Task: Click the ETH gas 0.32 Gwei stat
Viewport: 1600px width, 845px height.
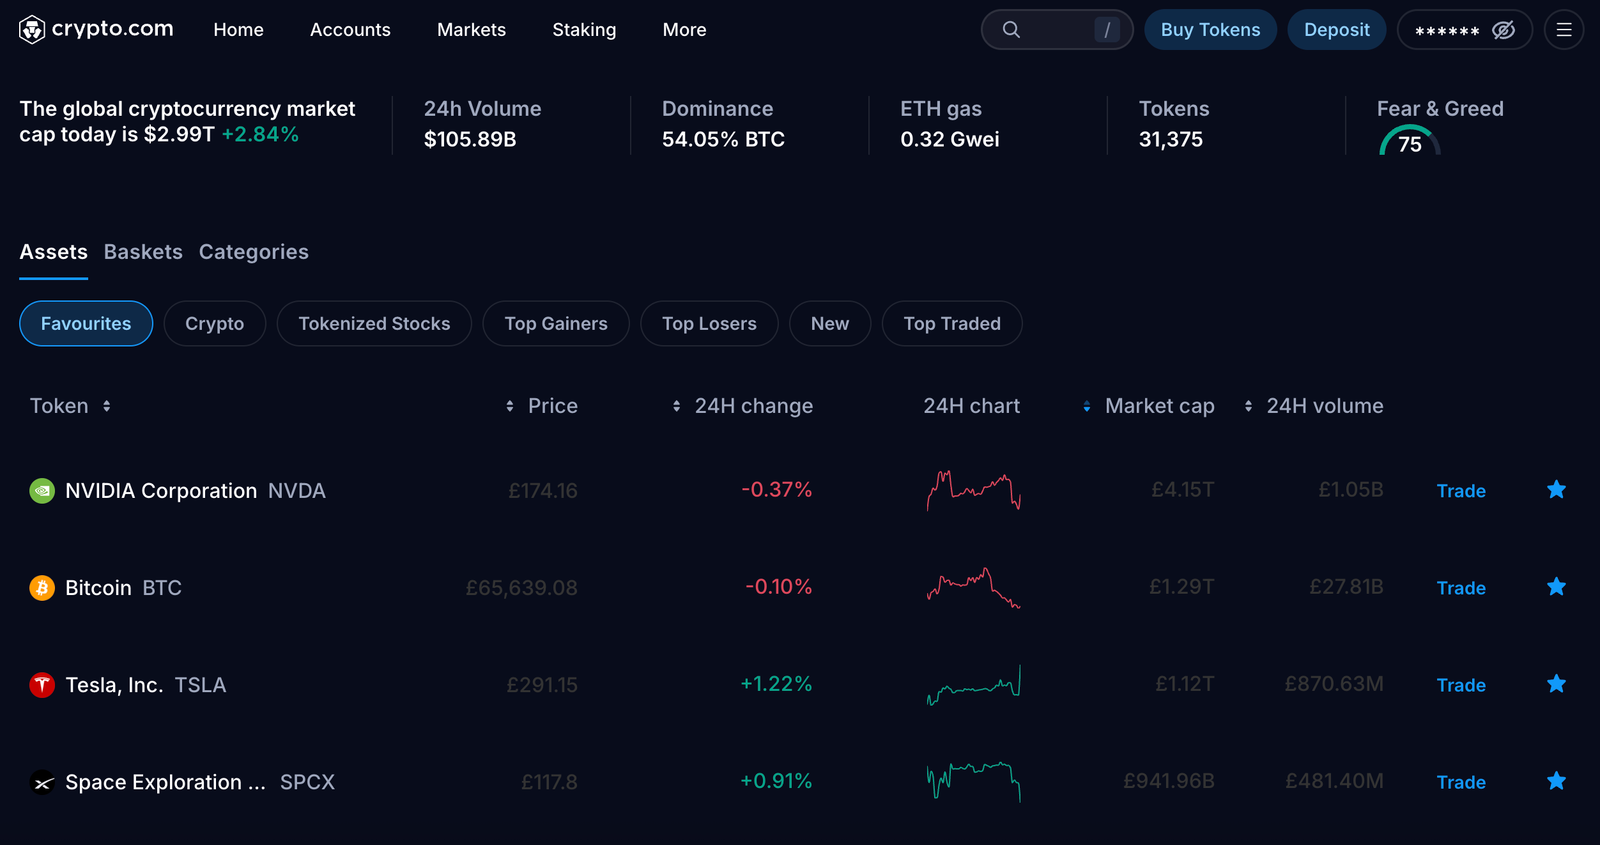Action: point(950,124)
